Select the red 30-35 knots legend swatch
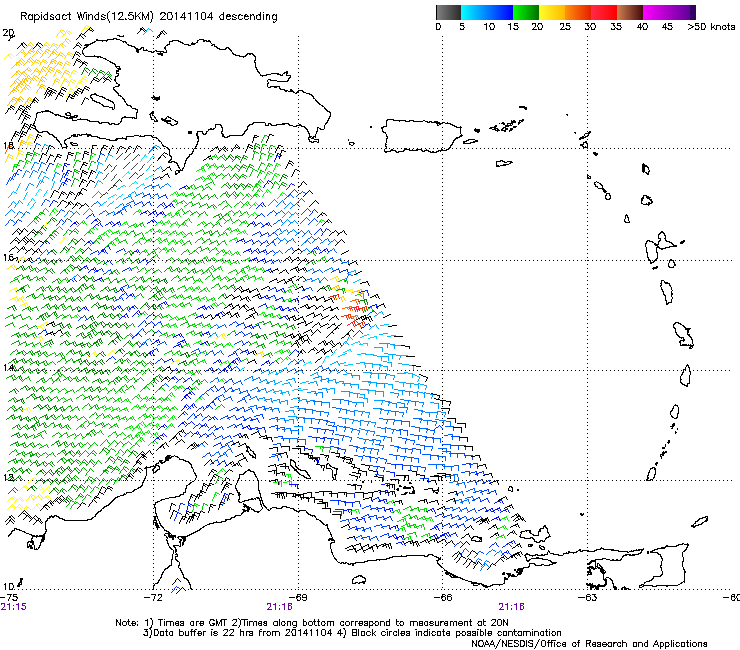Screen dimensions: 740x650 coord(604,12)
